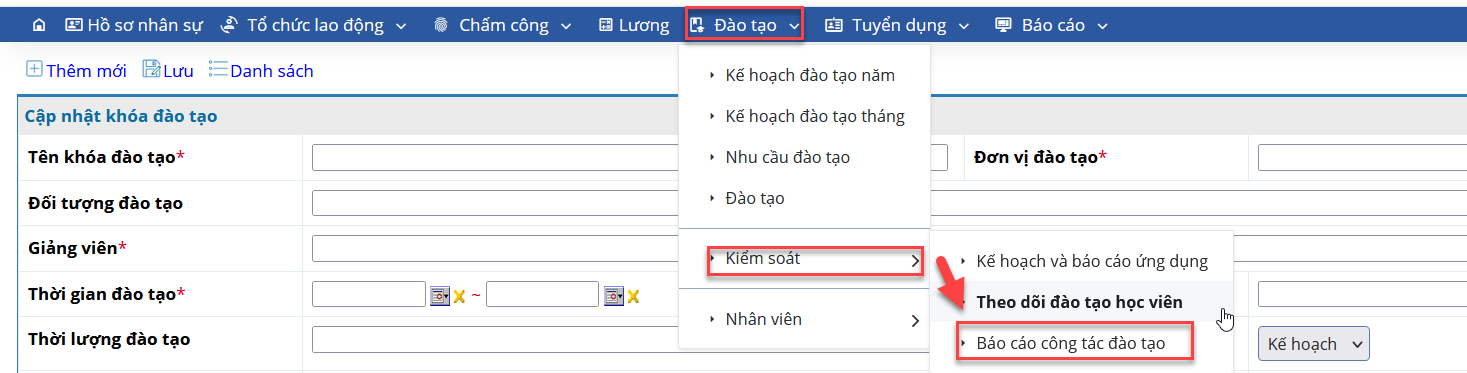Image resolution: width=1467 pixels, height=373 pixels.
Task: Open the end date calendar picker icon
Action: point(614,295)
